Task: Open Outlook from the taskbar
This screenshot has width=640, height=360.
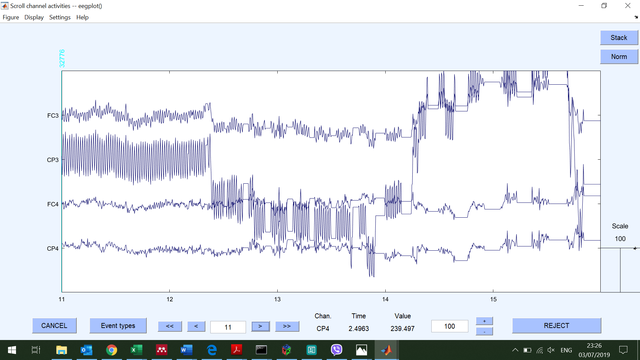Action: point(86,350)
